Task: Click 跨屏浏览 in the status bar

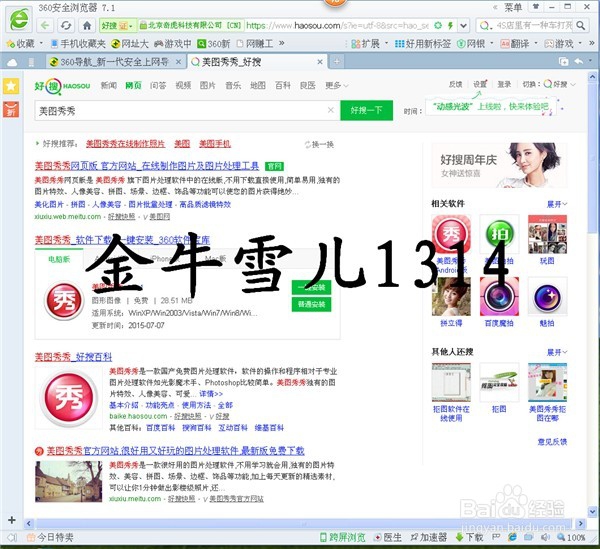Action: 342,537
